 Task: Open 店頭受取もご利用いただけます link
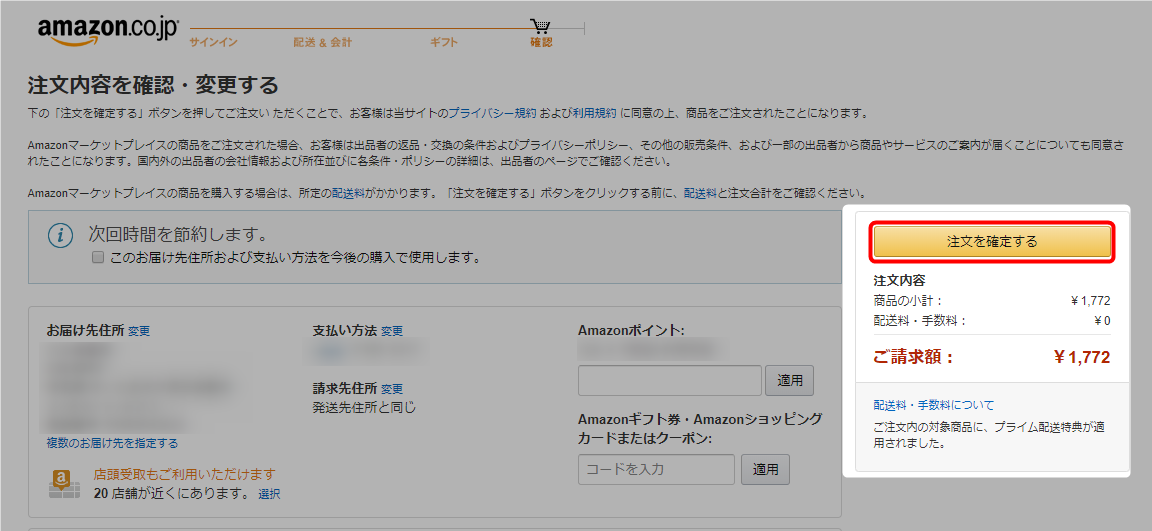click(x=184, y=474)
